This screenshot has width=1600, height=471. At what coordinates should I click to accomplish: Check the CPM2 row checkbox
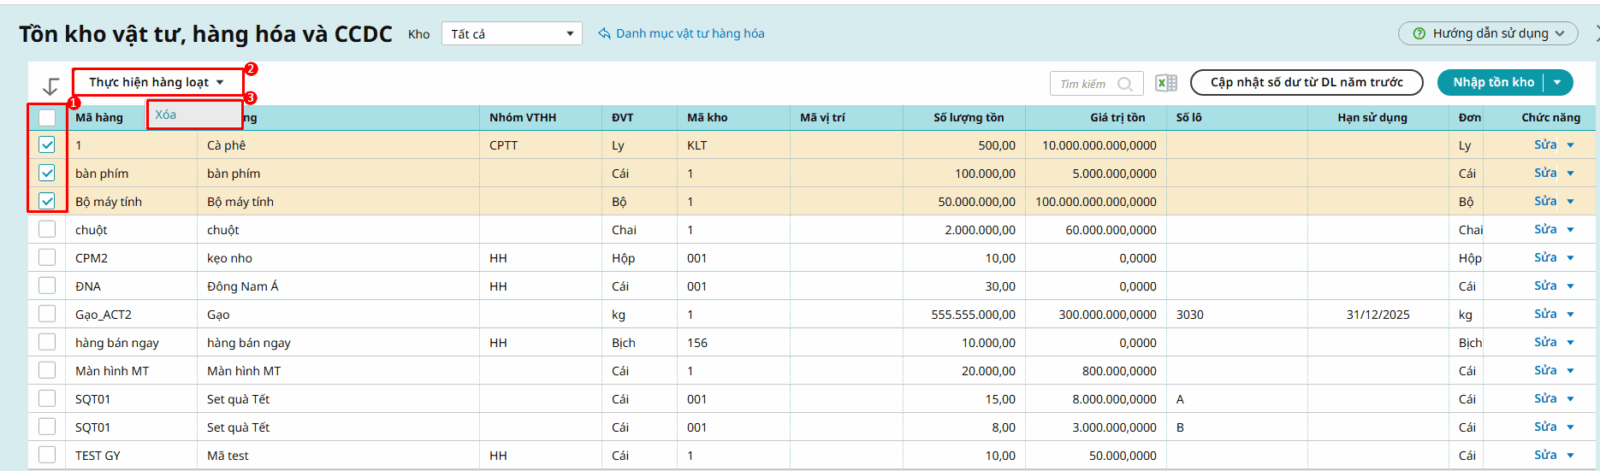47,258
